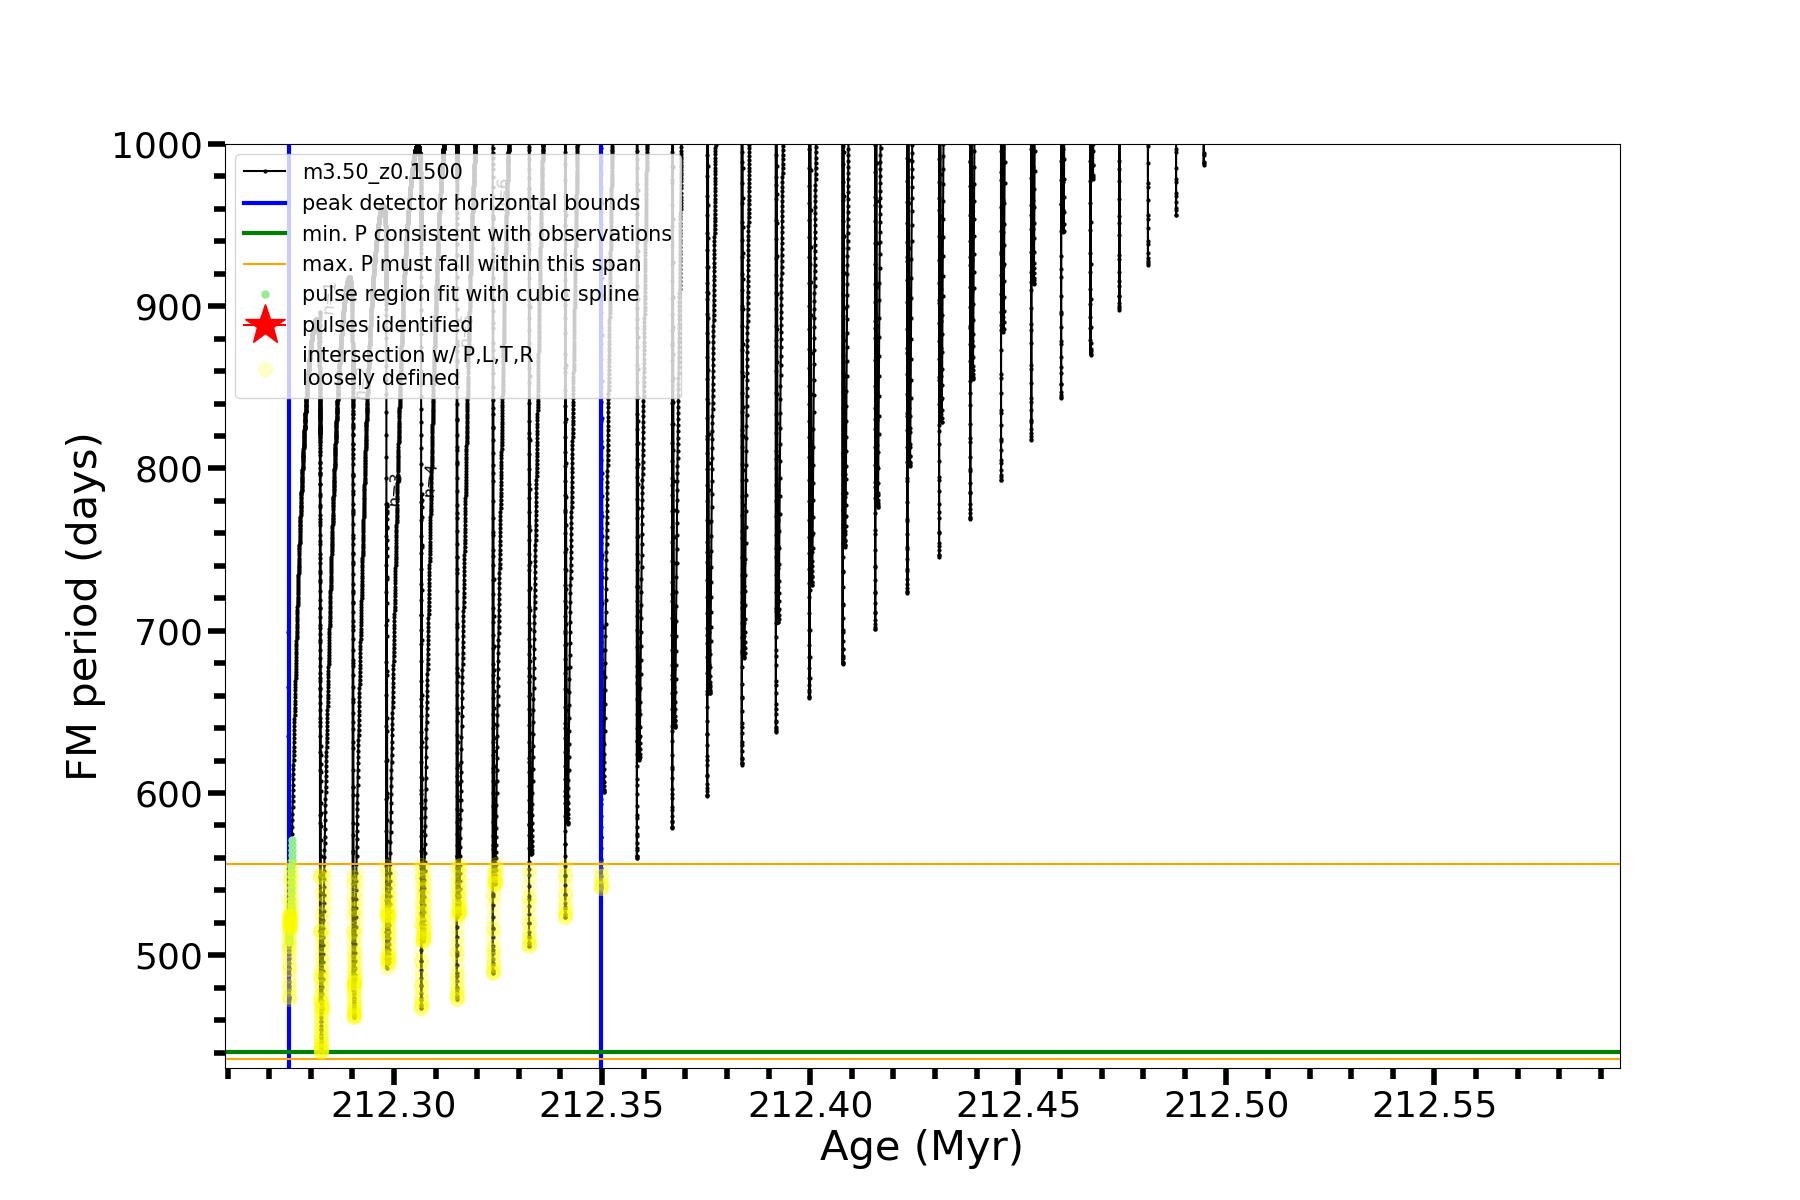Click the light green dot legend marker

tap(265, 294)
